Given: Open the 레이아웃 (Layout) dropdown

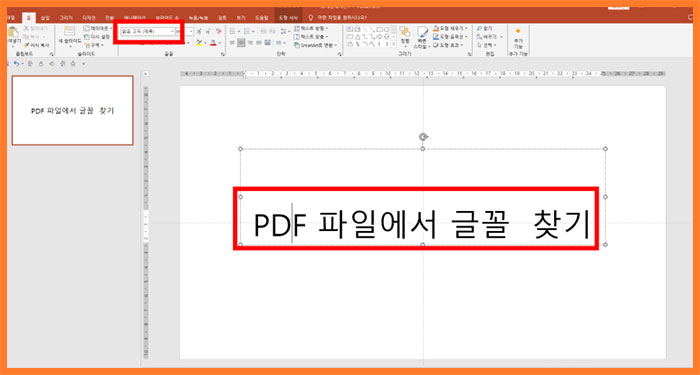Looking at the screenshot, I should point(98,28).
